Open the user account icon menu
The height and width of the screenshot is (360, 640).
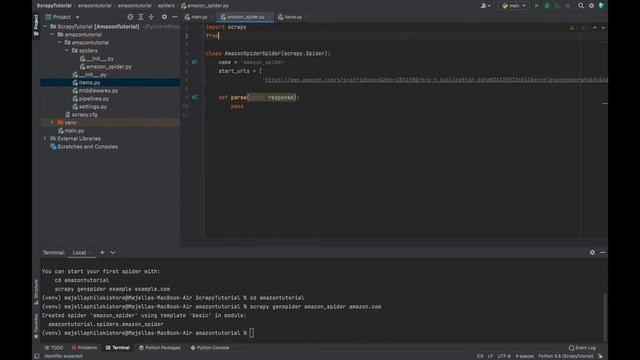[x=485, y=6]
